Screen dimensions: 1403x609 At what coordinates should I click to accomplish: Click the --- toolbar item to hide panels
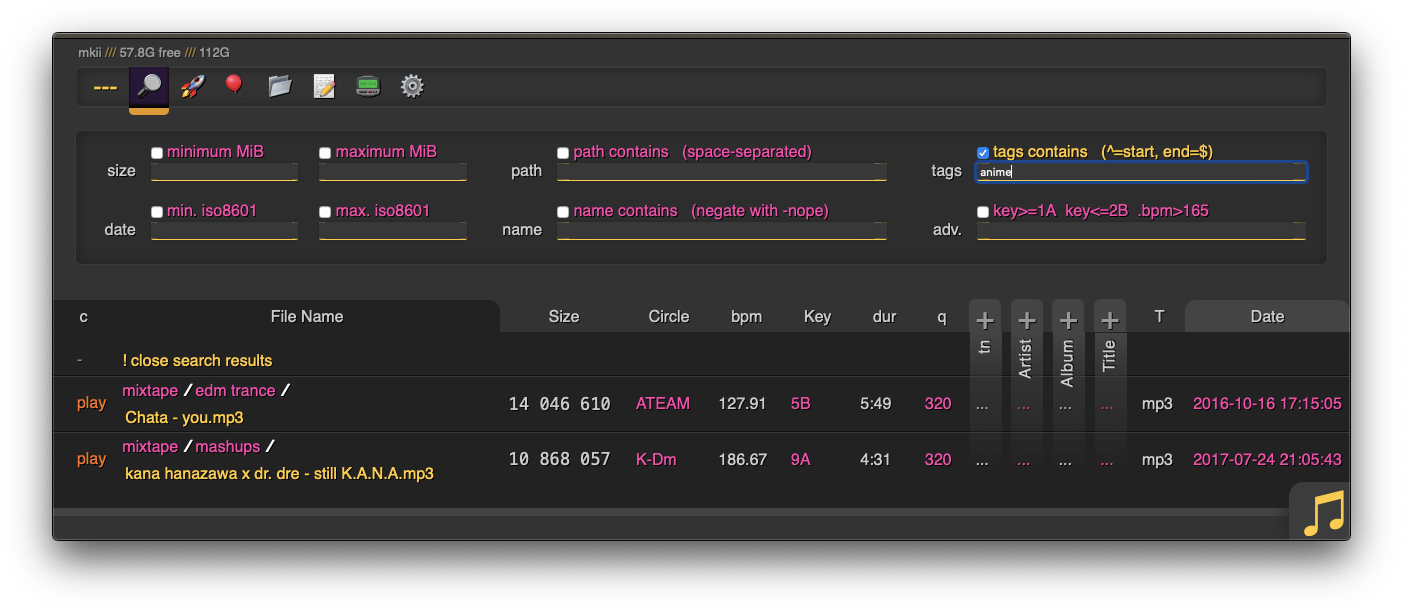click(103, 86)
